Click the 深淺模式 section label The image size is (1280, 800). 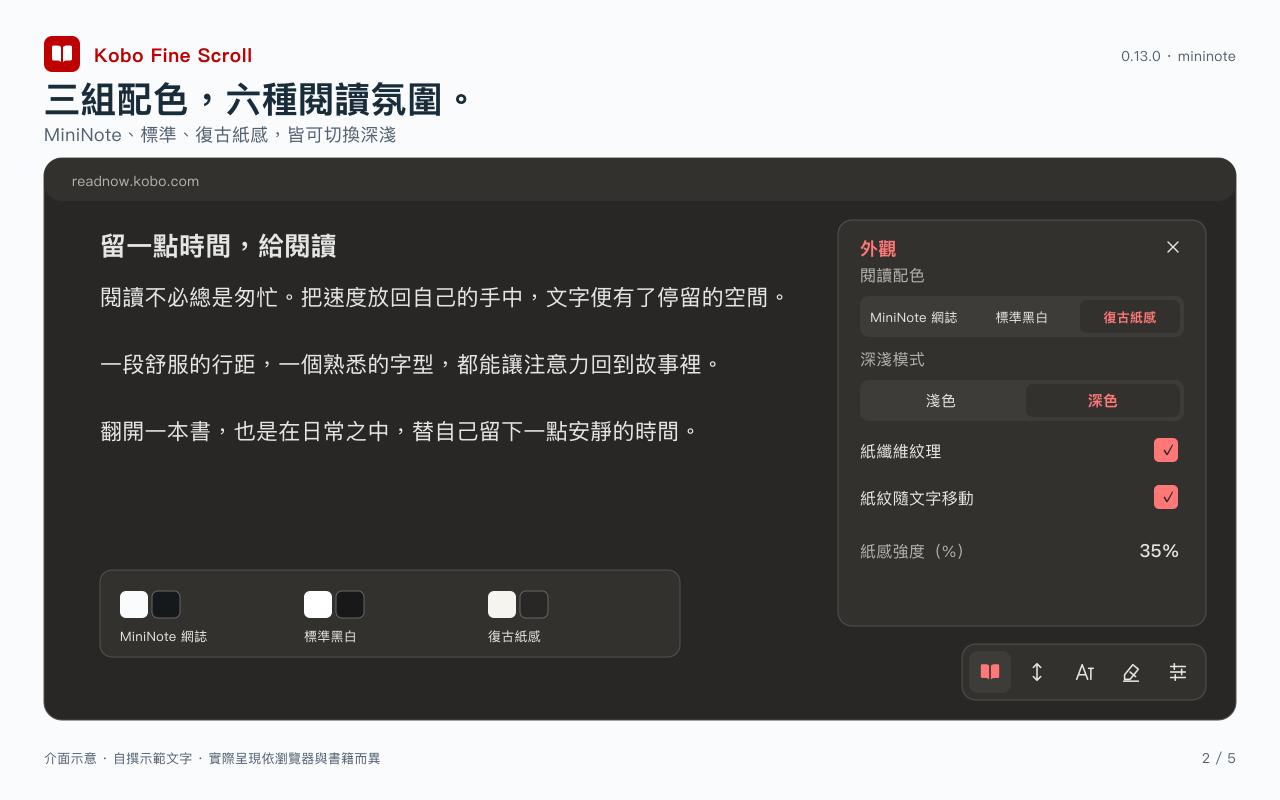click(892, 359)
